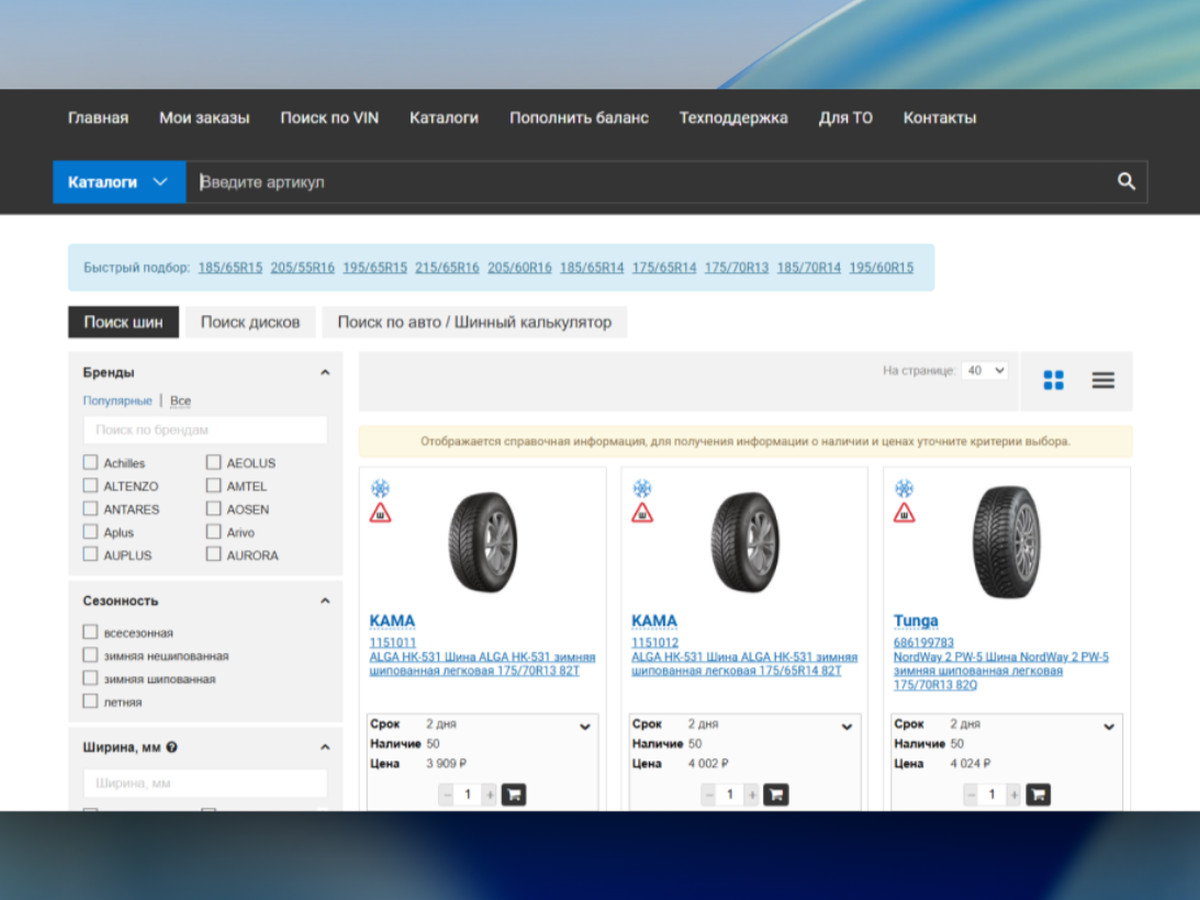Enable the AMTEL brand checkbox
The width and height of the screenshot is (1200, 900).
point(213,486)
